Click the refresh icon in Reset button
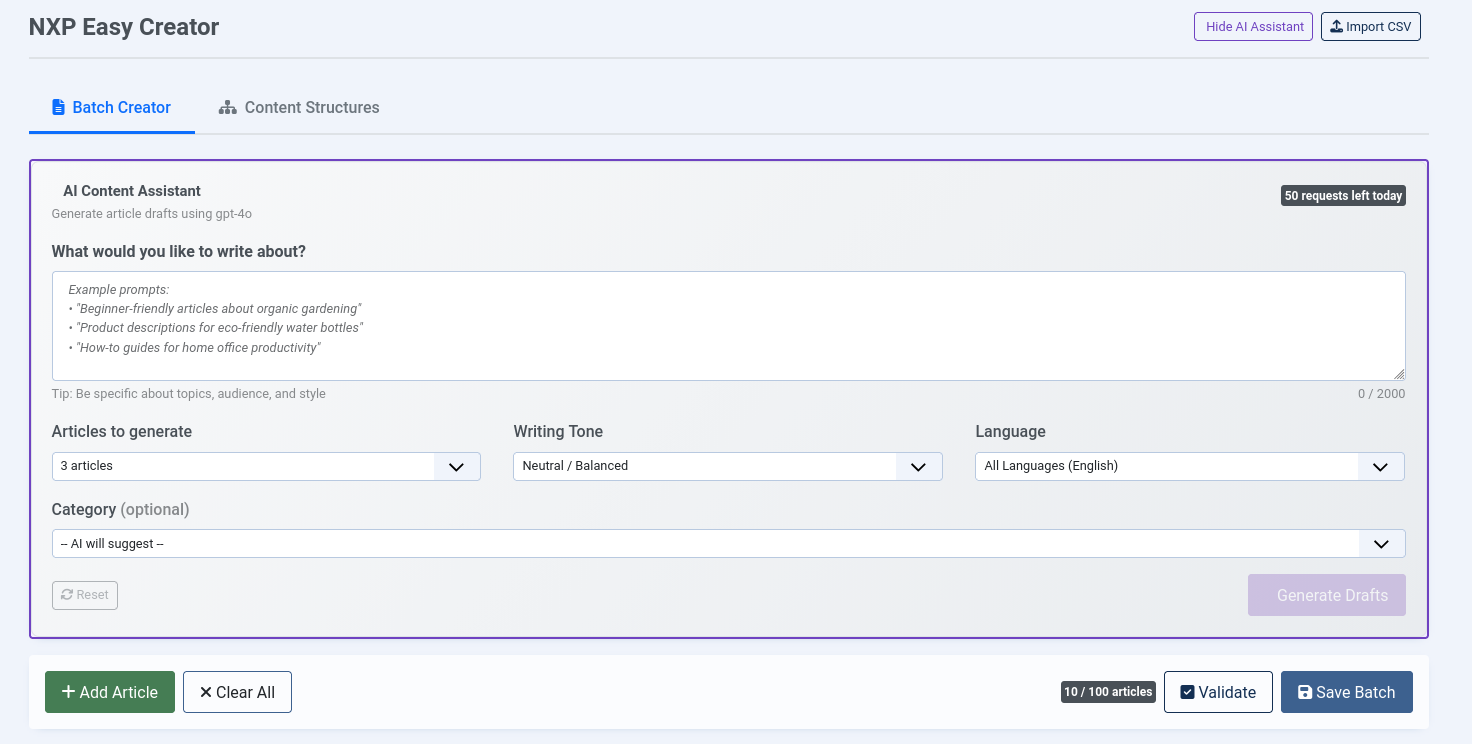The image size is (1472, 744). (x=67, y=595)
